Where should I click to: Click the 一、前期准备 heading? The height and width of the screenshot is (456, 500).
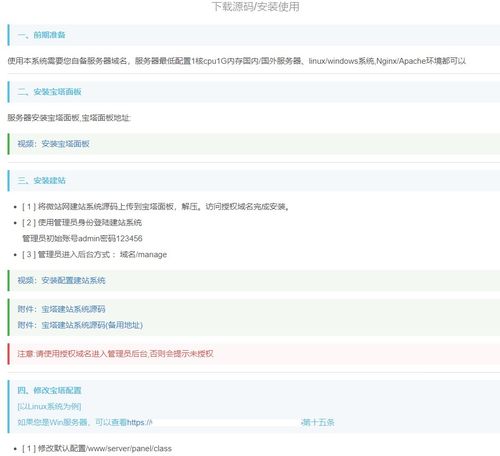tap(41, 35)
